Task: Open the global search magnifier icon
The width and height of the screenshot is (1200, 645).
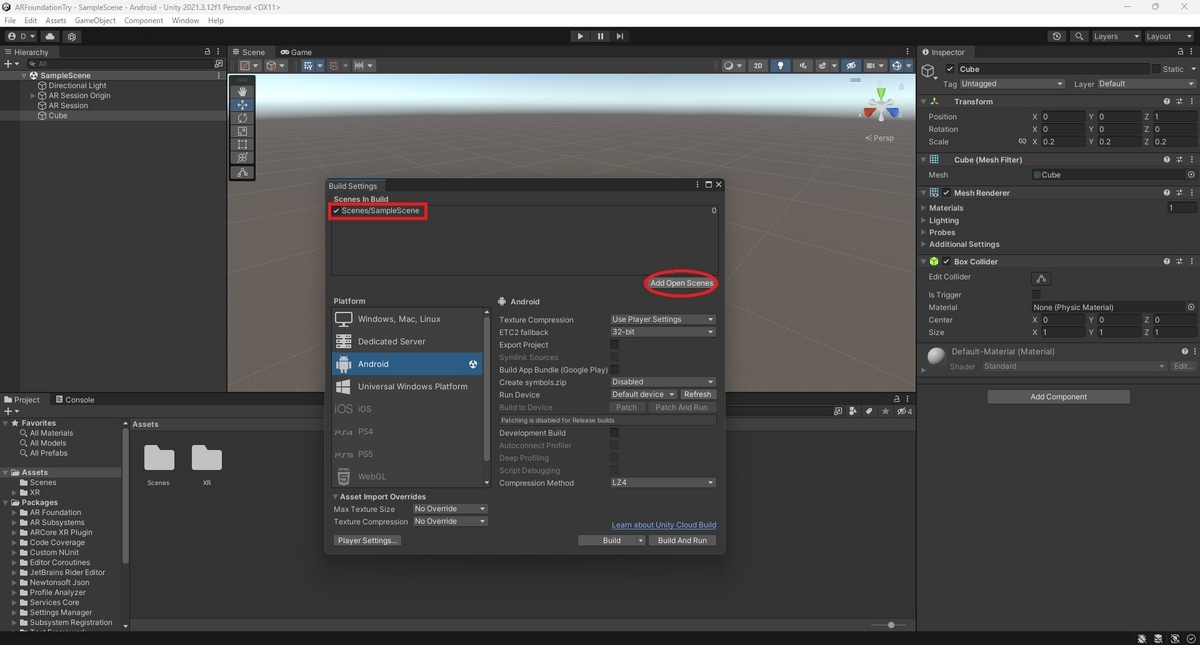Action: click(x=1079, y=36)
